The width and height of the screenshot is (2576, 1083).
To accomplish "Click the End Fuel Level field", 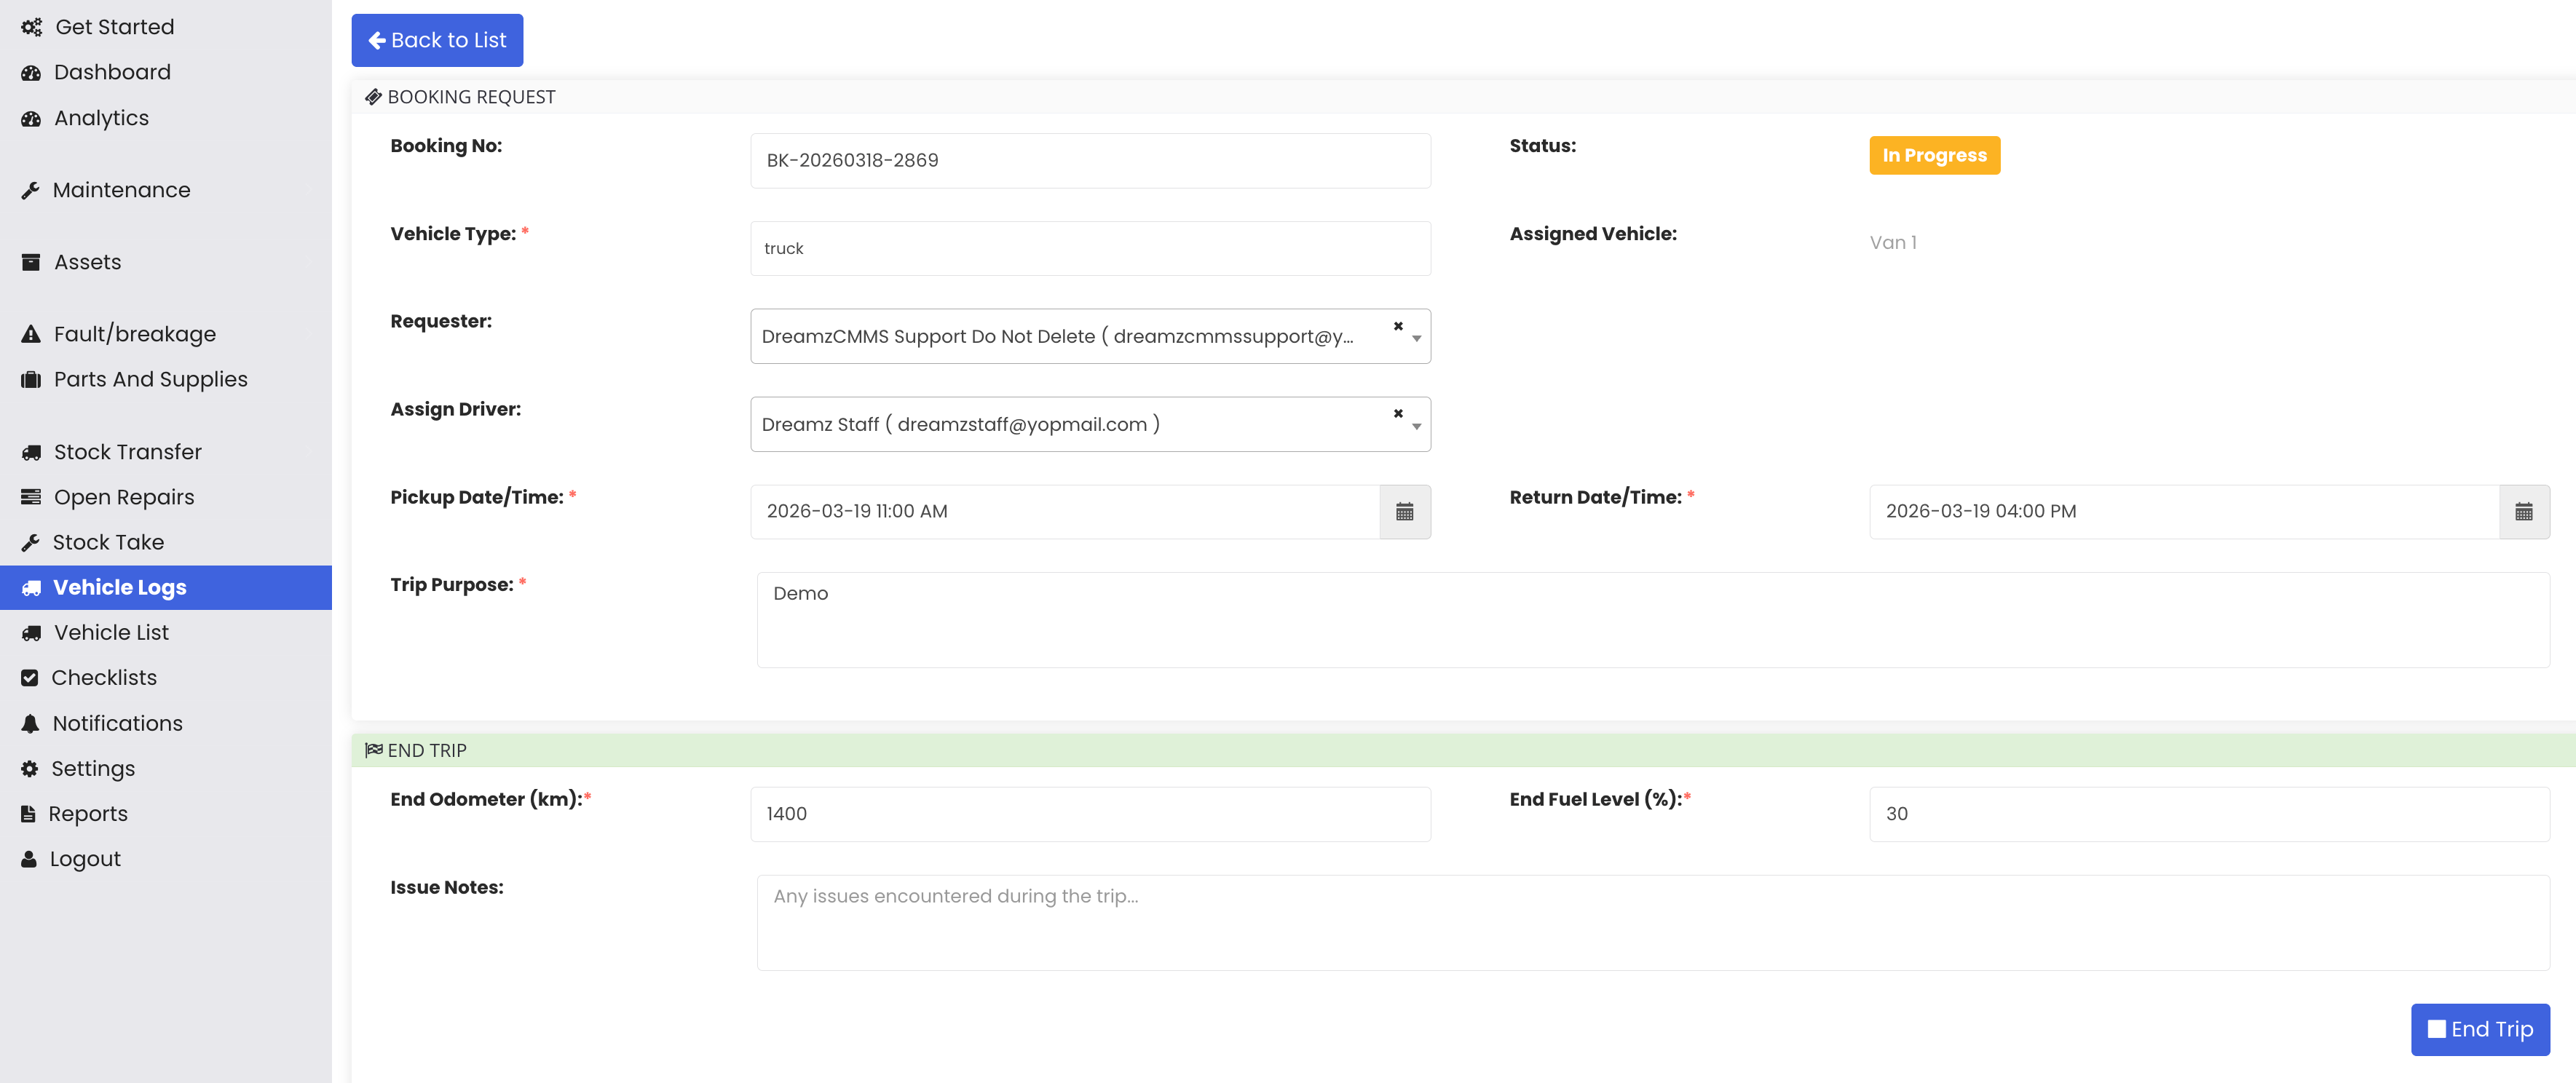I will pyautogui.click(x=2208, y=813).
